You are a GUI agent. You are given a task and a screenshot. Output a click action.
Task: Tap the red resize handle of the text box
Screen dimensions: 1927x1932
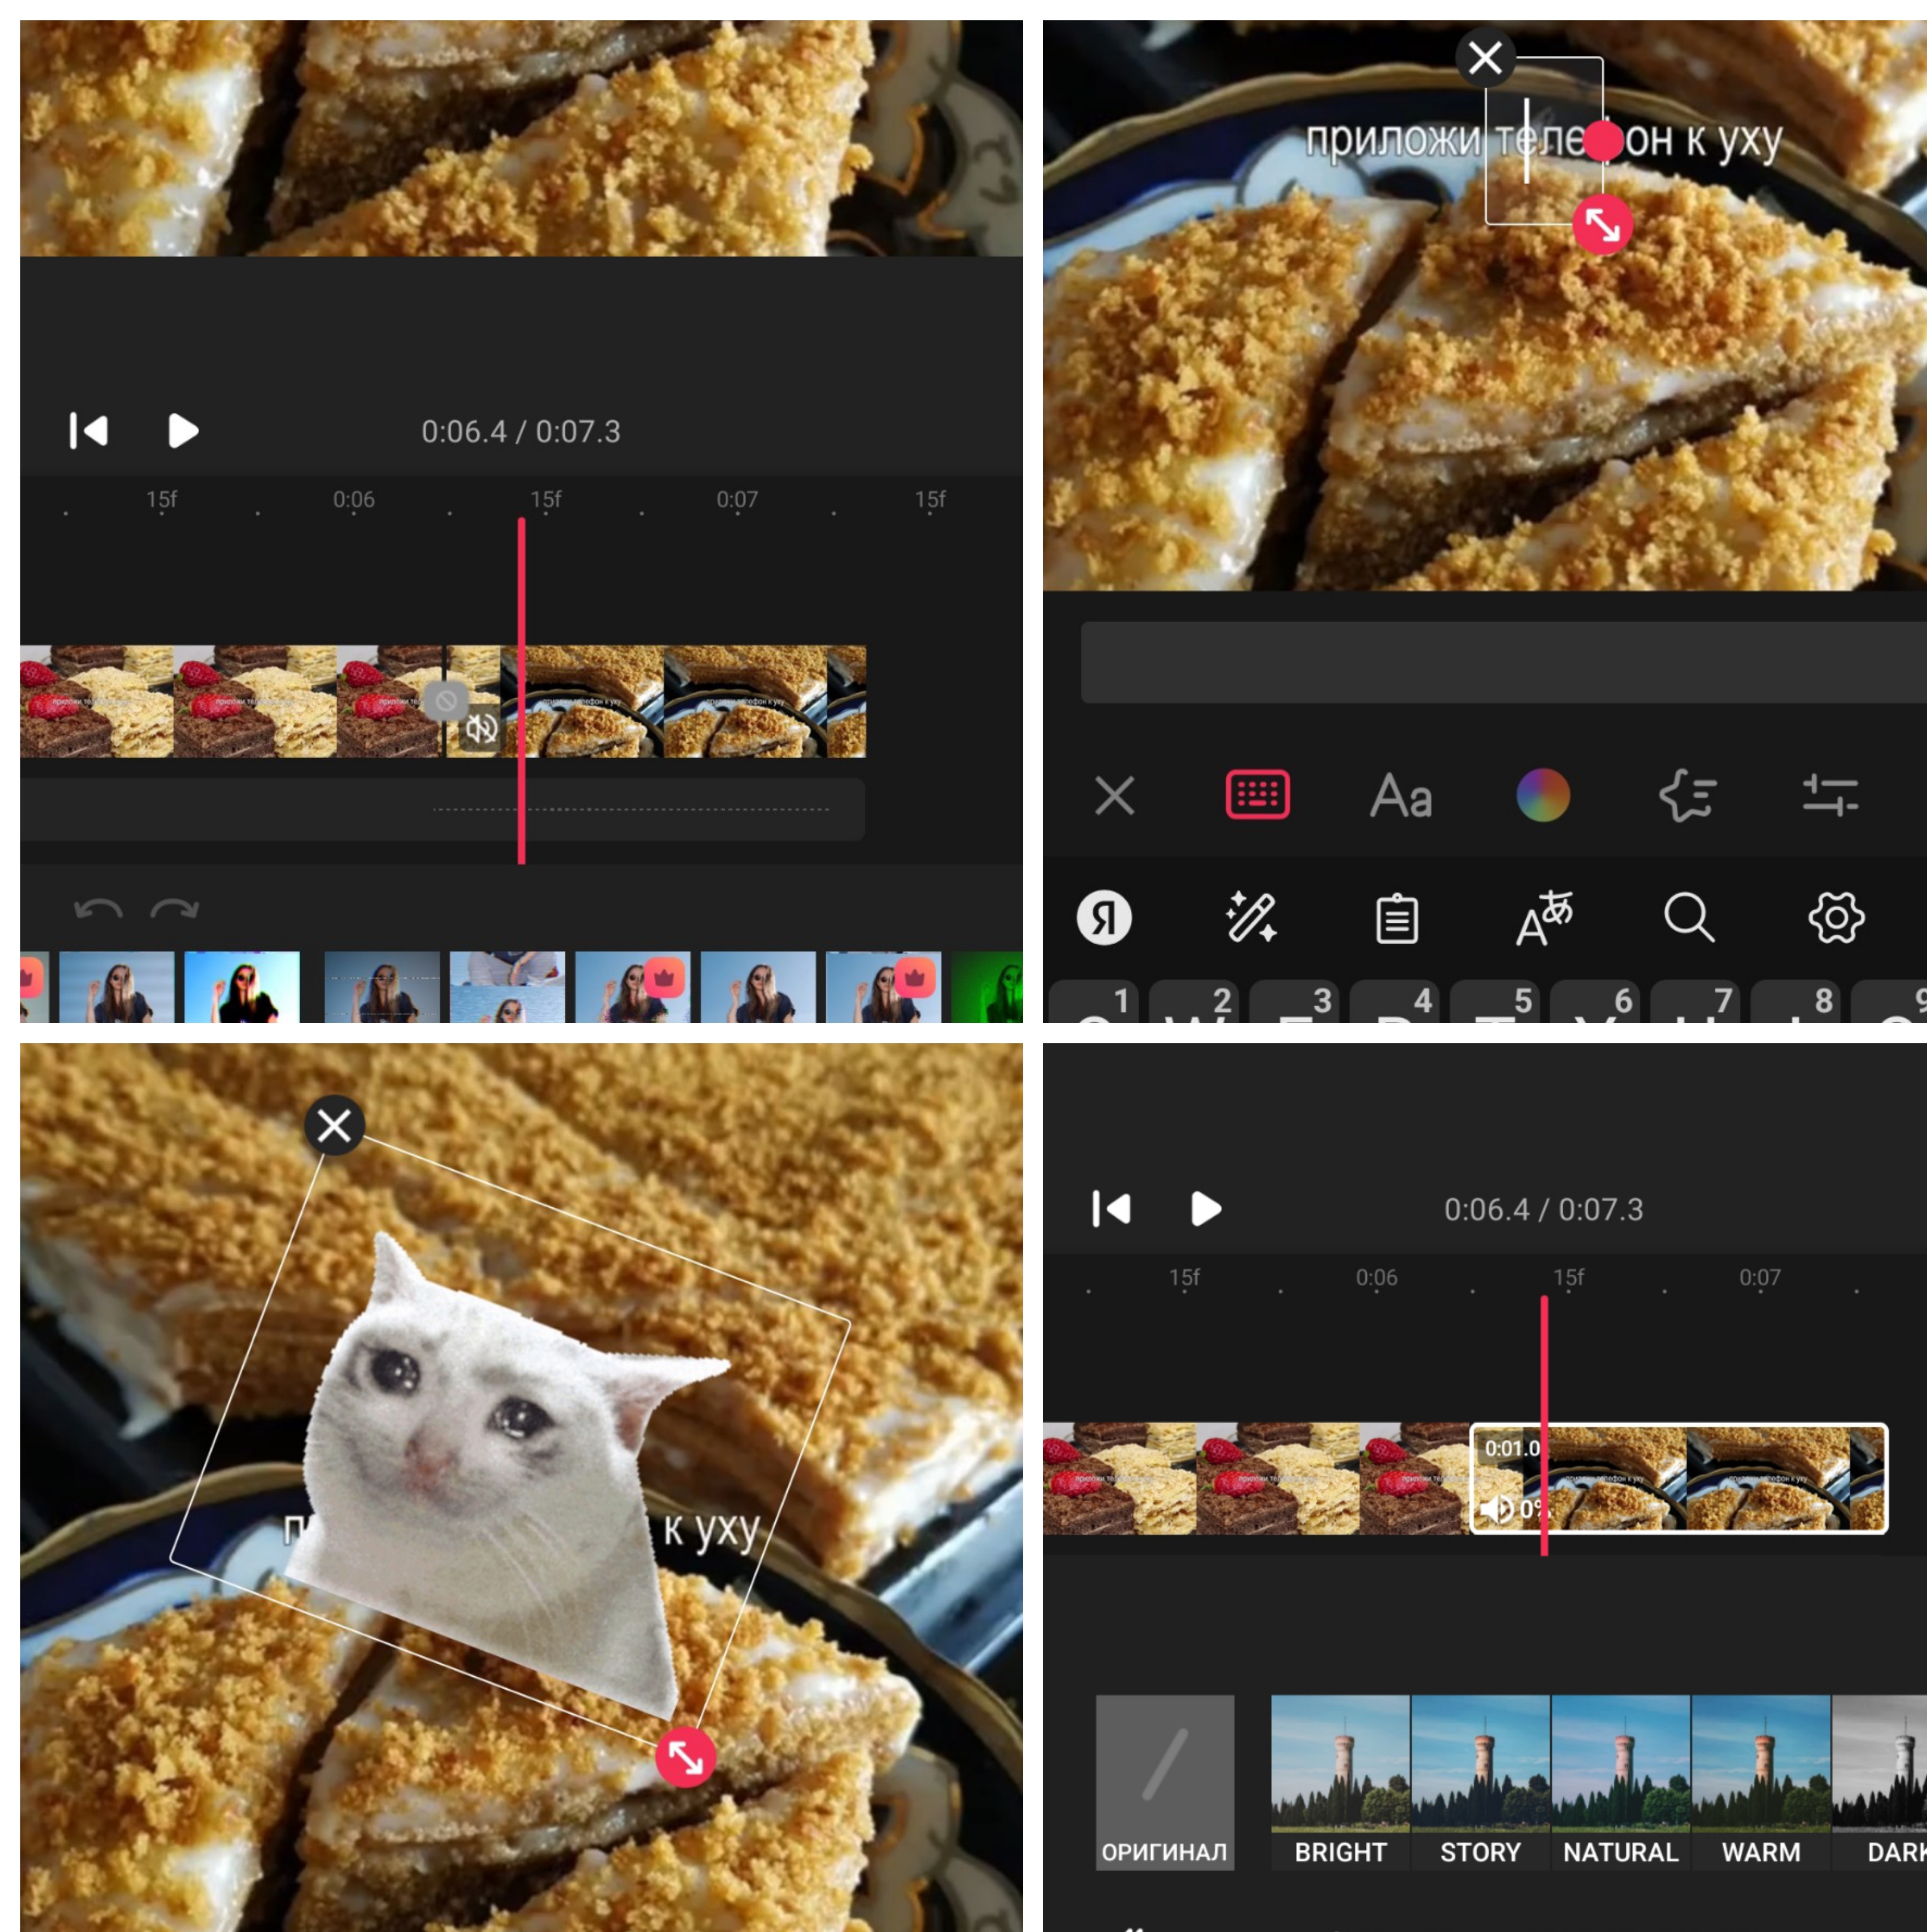pos(1602,225)
